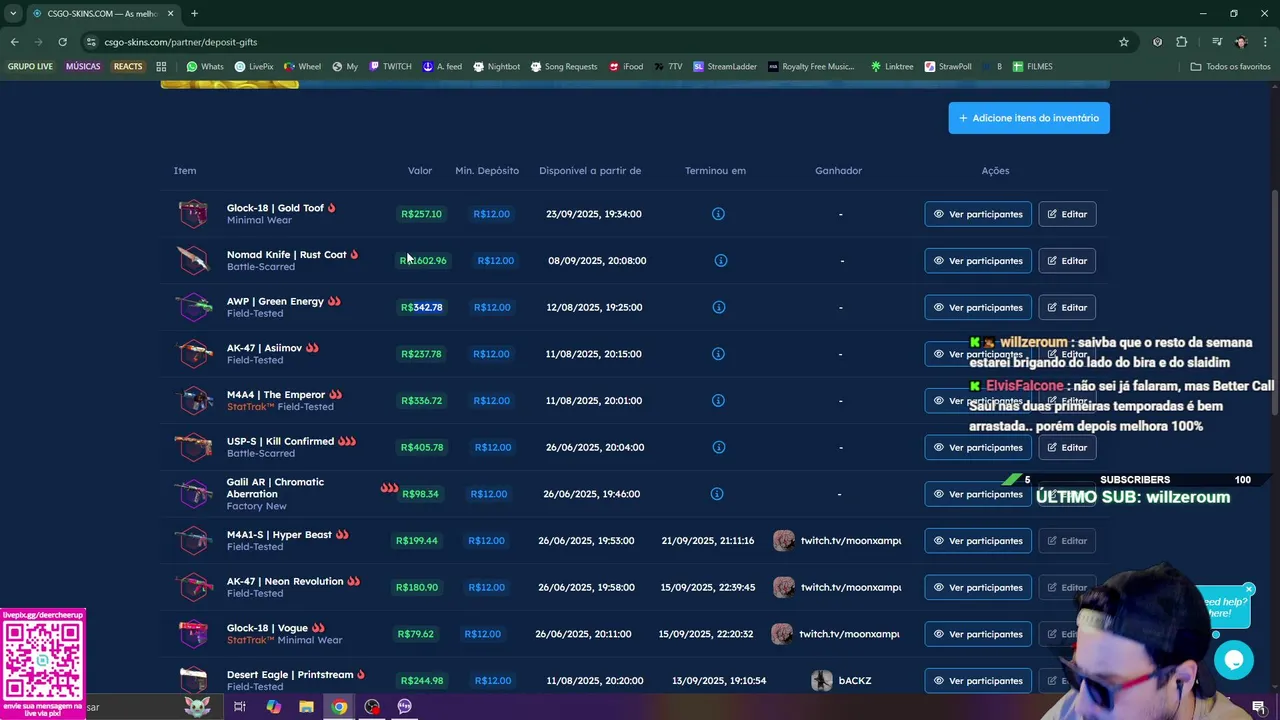Open the MÚSICAS bookmark folder
The width and height of the screenshot is (1280, 720).
tap(83, 67)
